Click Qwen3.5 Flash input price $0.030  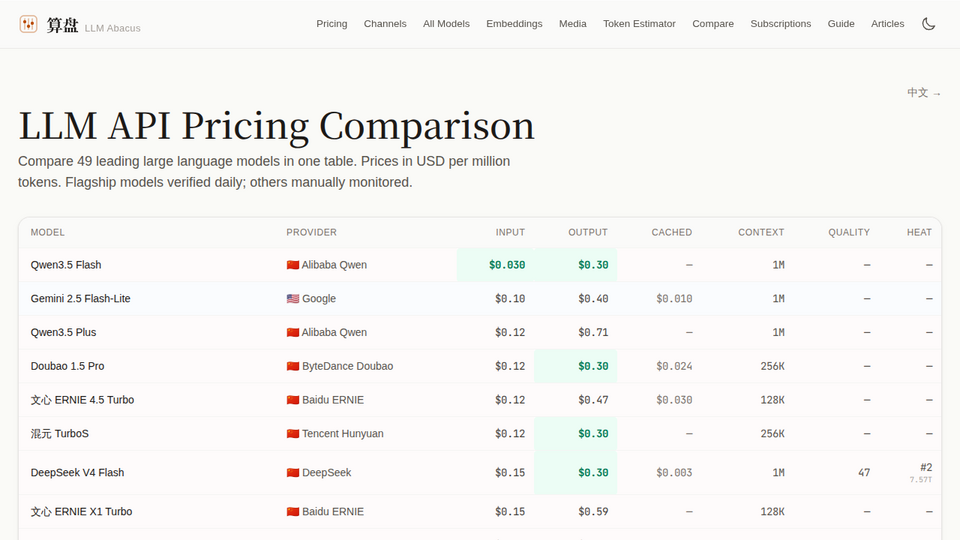tap(507, 265)
